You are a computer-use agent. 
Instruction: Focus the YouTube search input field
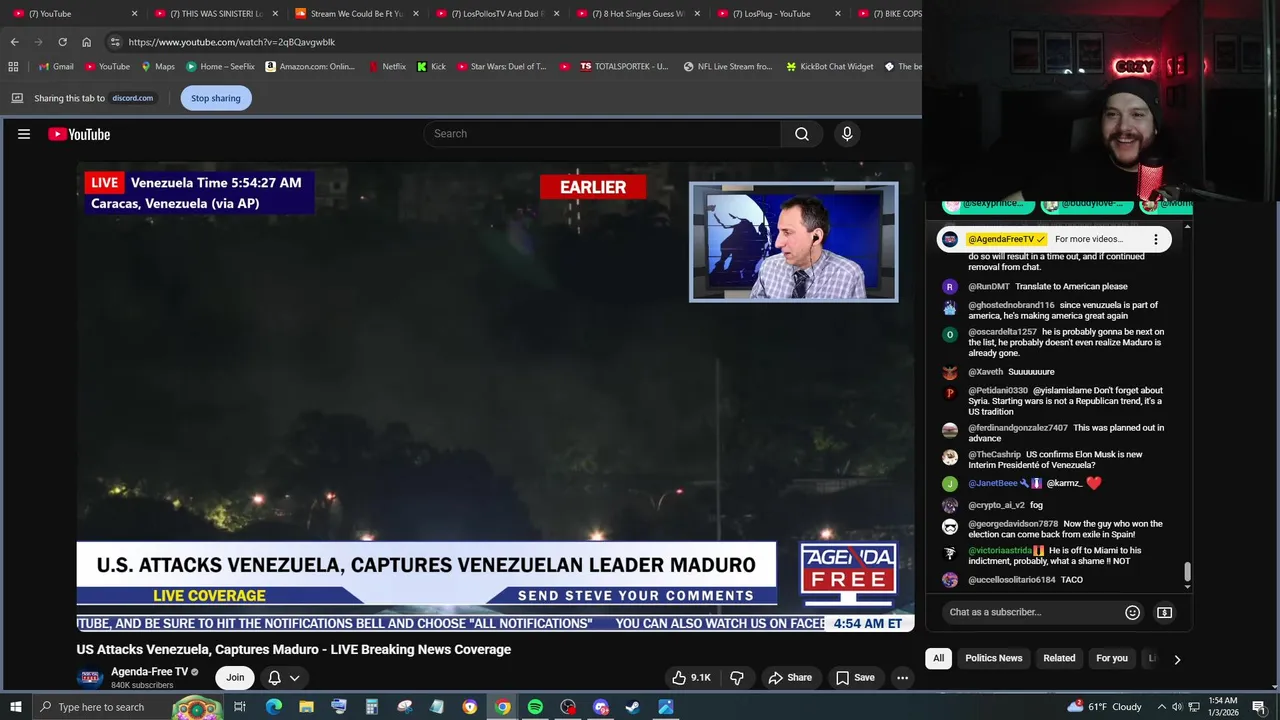(603, 134)
